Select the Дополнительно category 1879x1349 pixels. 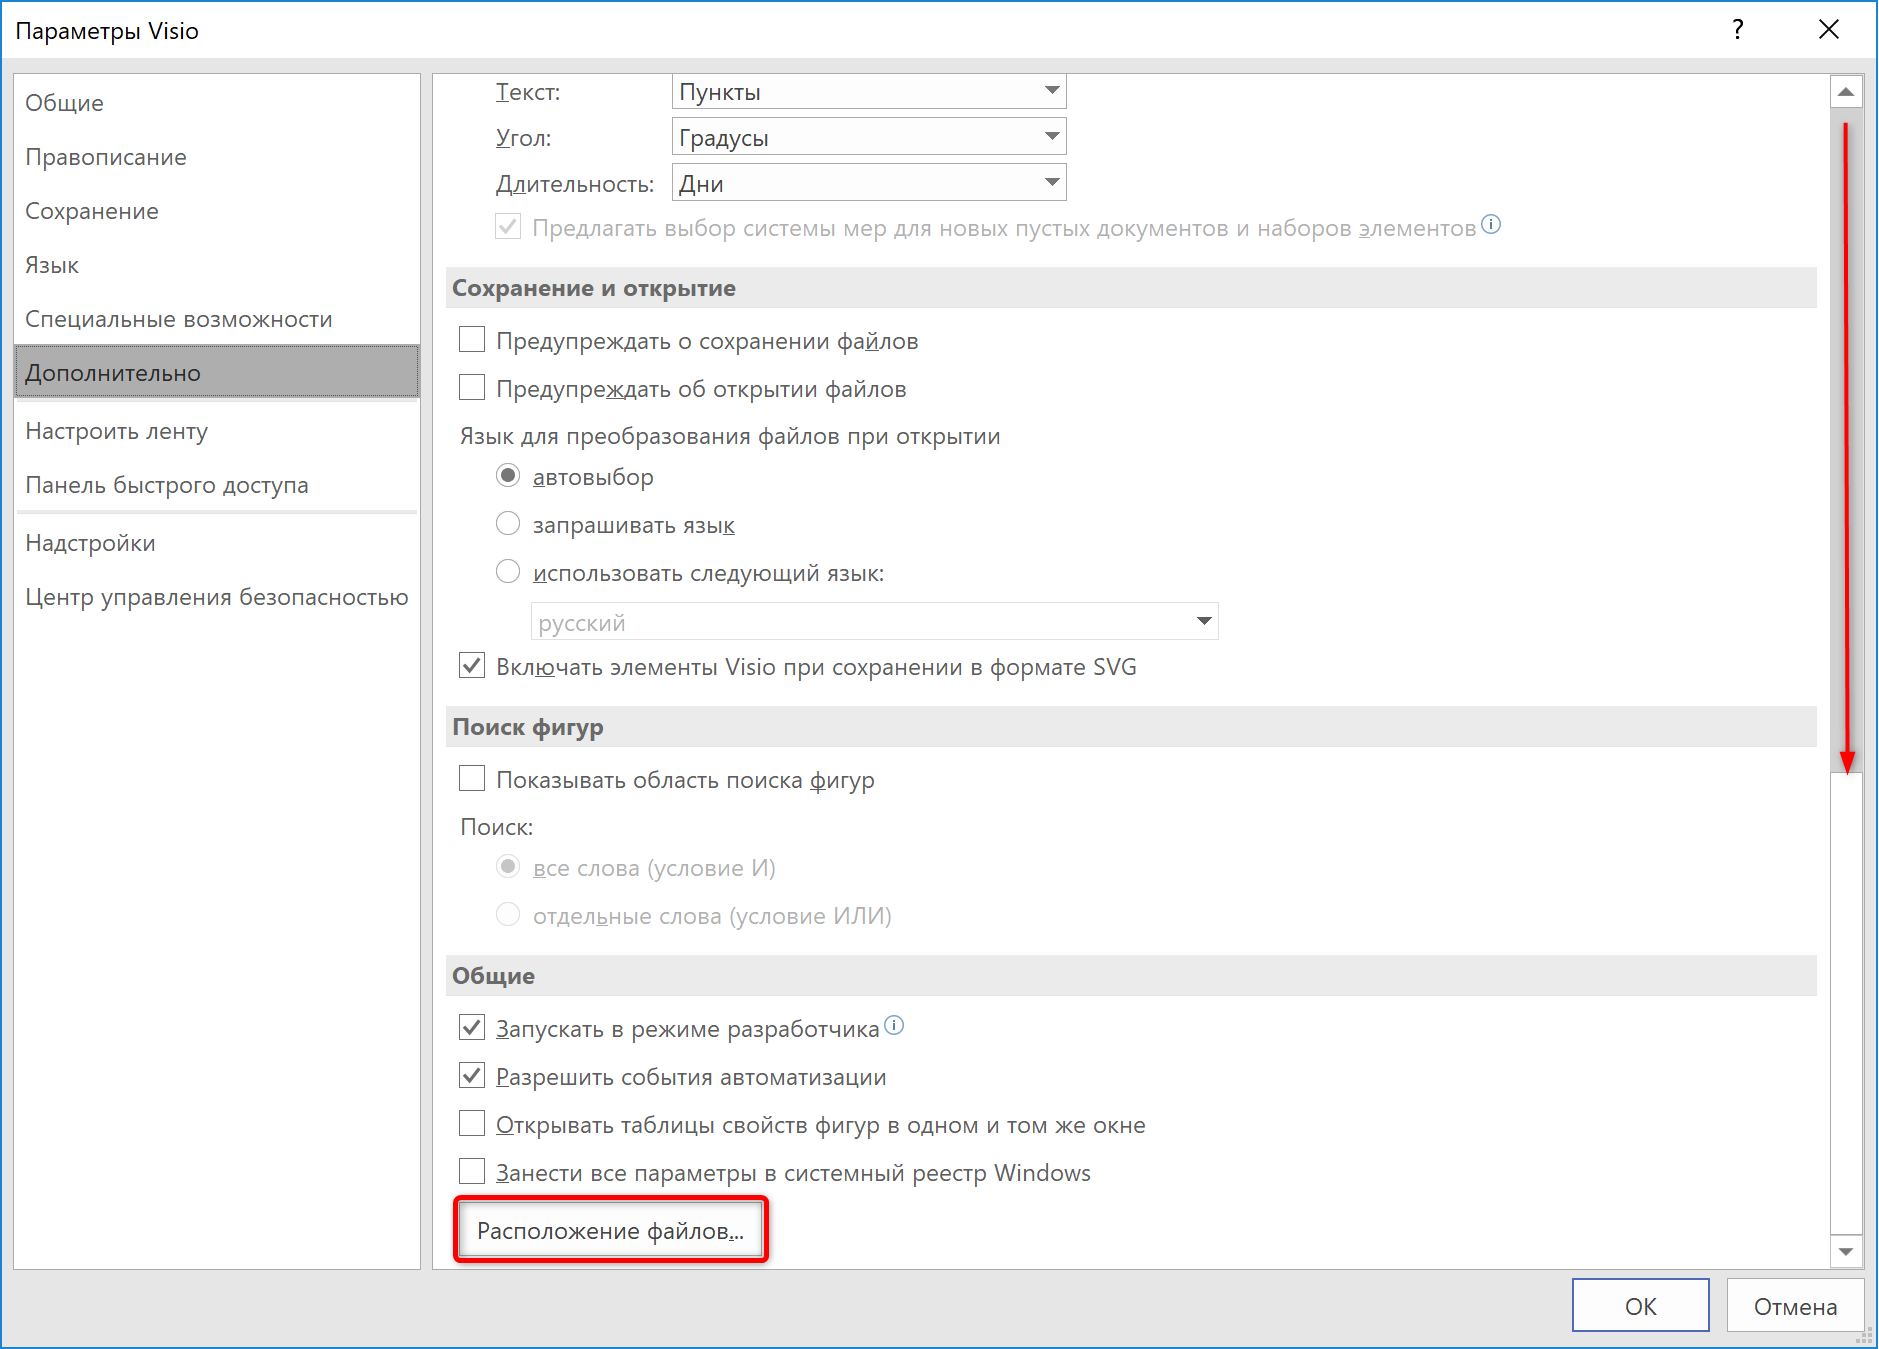click(x=217, y=372)
